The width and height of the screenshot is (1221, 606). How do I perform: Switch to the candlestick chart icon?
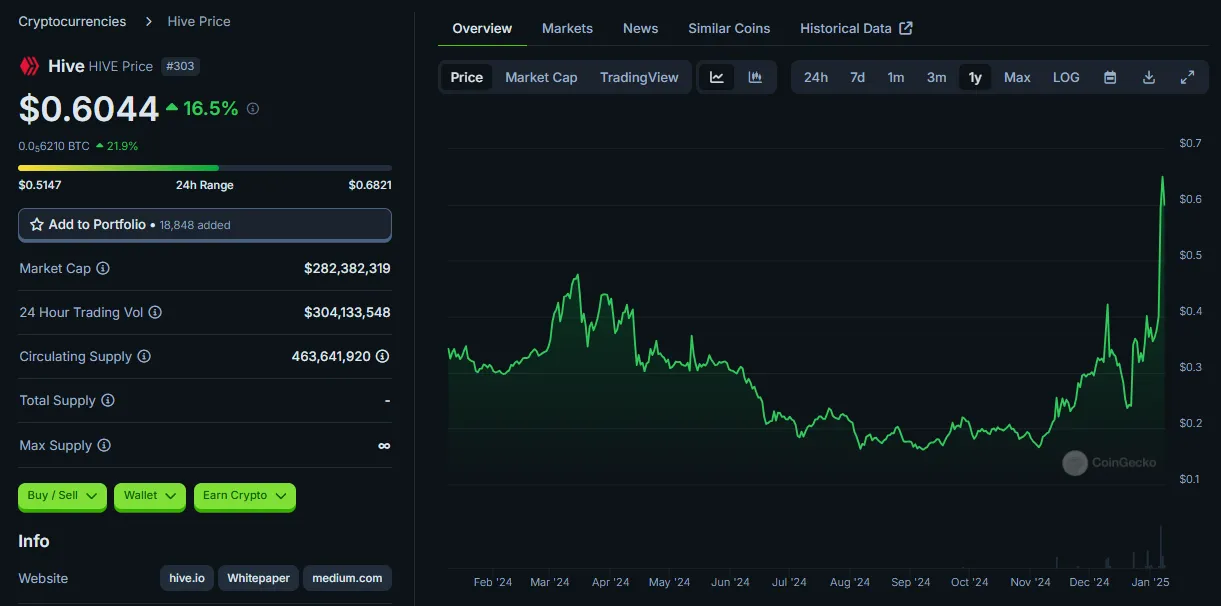coord(755,77)
